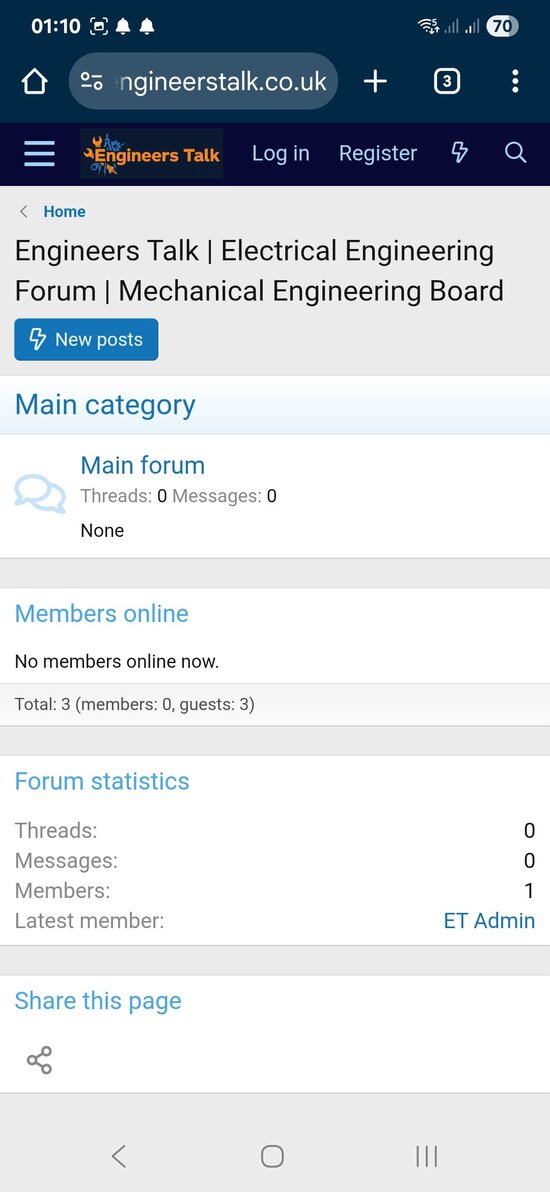Click the 'No members online now.' text
Viewport: 550px width, 1192px height.
[x=117, y=661]
